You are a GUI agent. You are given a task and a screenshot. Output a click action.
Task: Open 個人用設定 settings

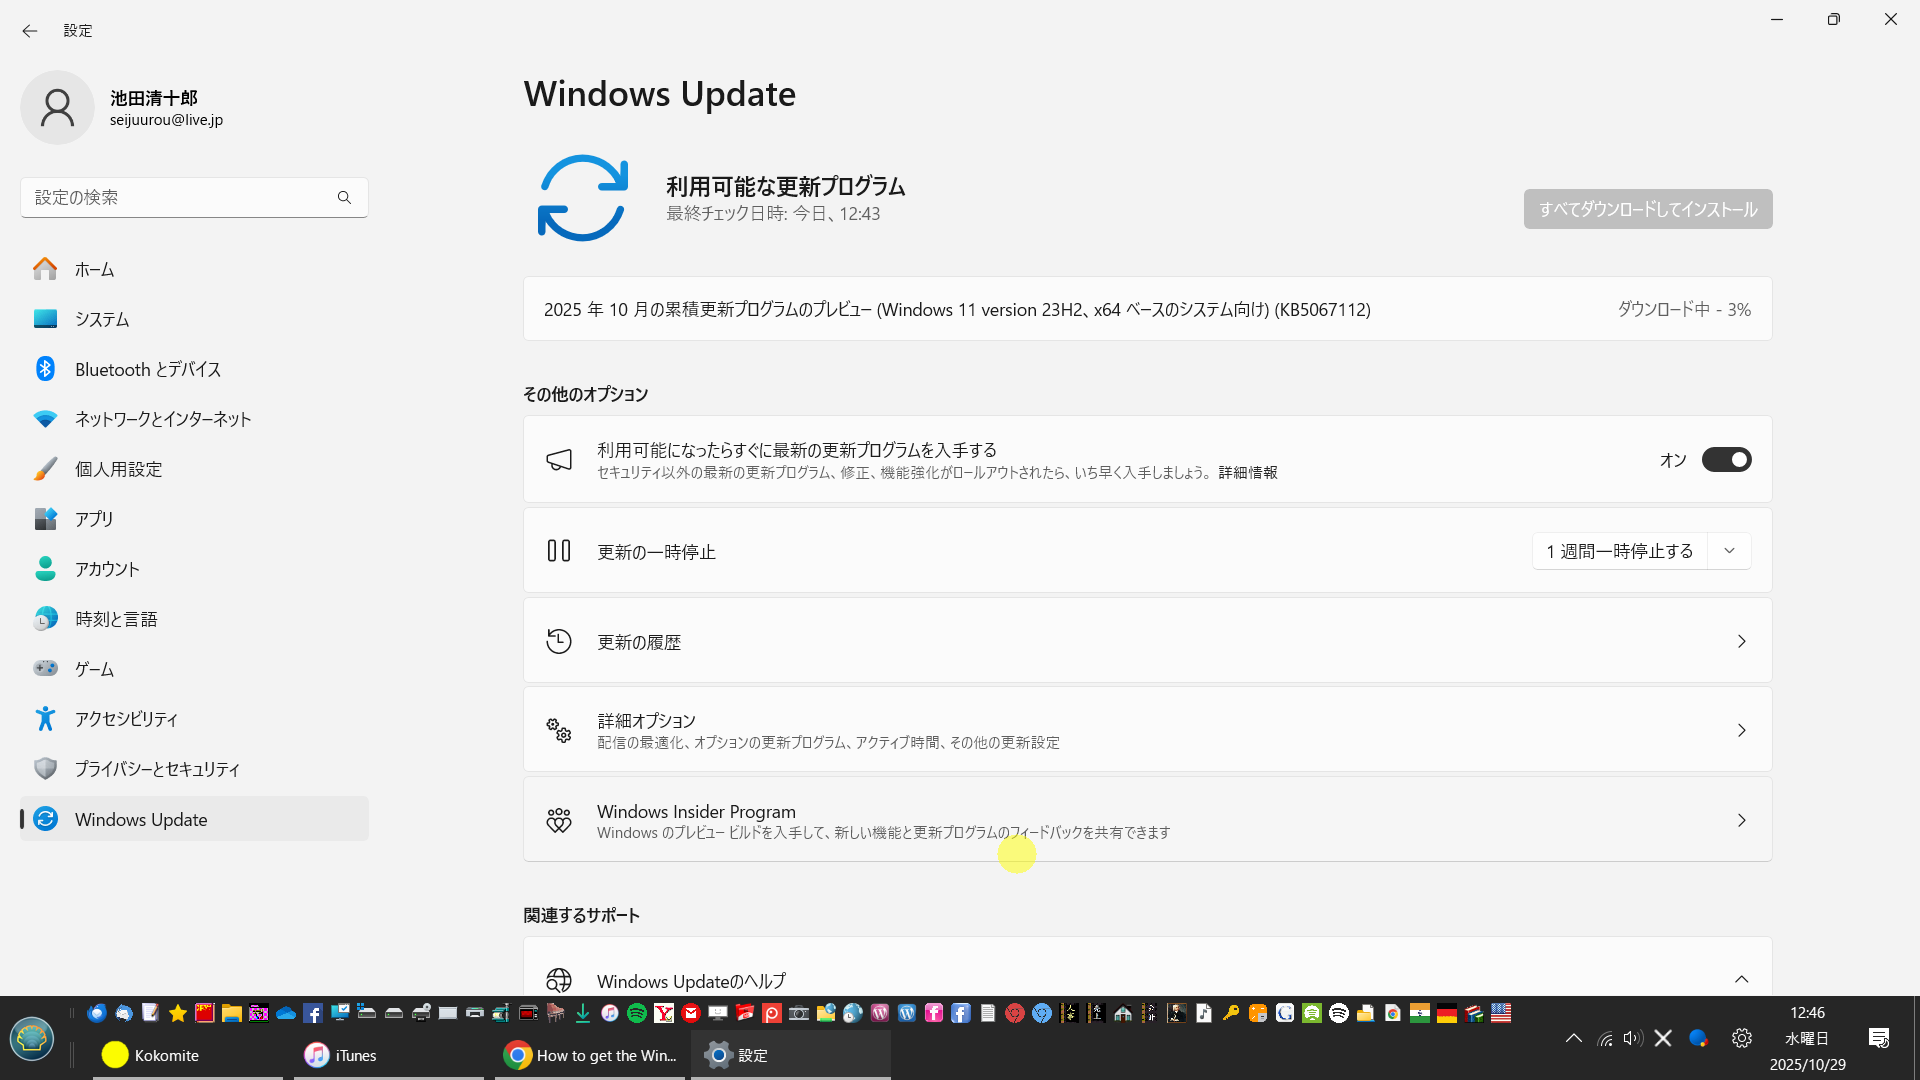pyautogui.click(x=194, y=469)
